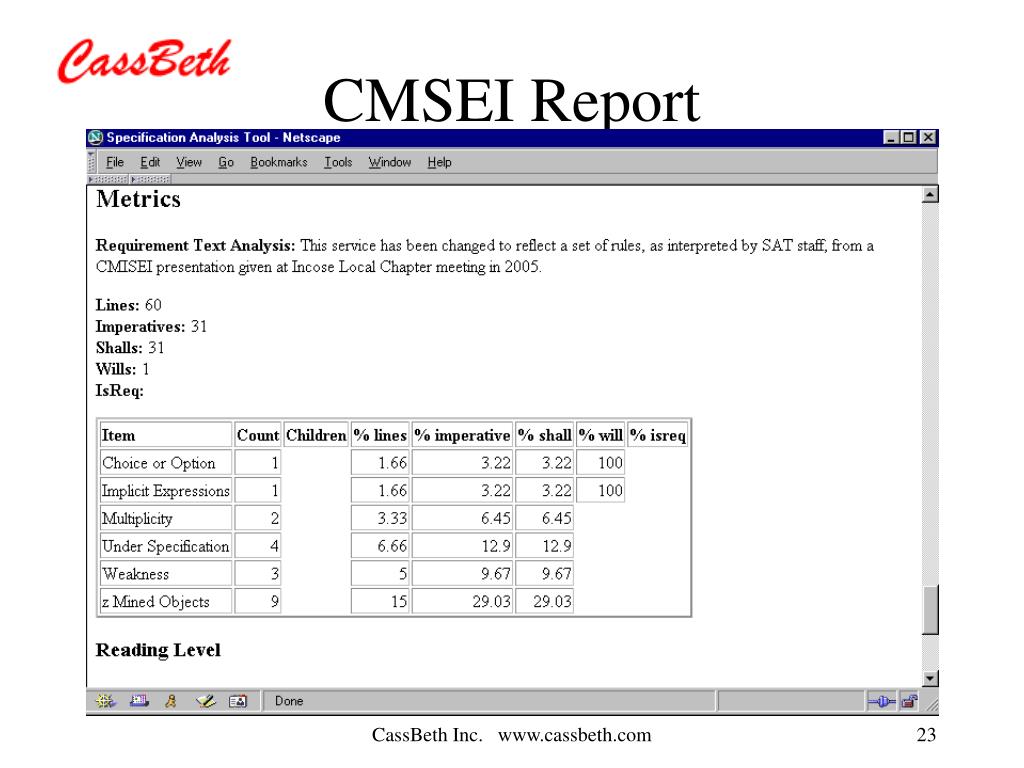Open the Tools menu
1024x768 pixels.
pos(338,162)
